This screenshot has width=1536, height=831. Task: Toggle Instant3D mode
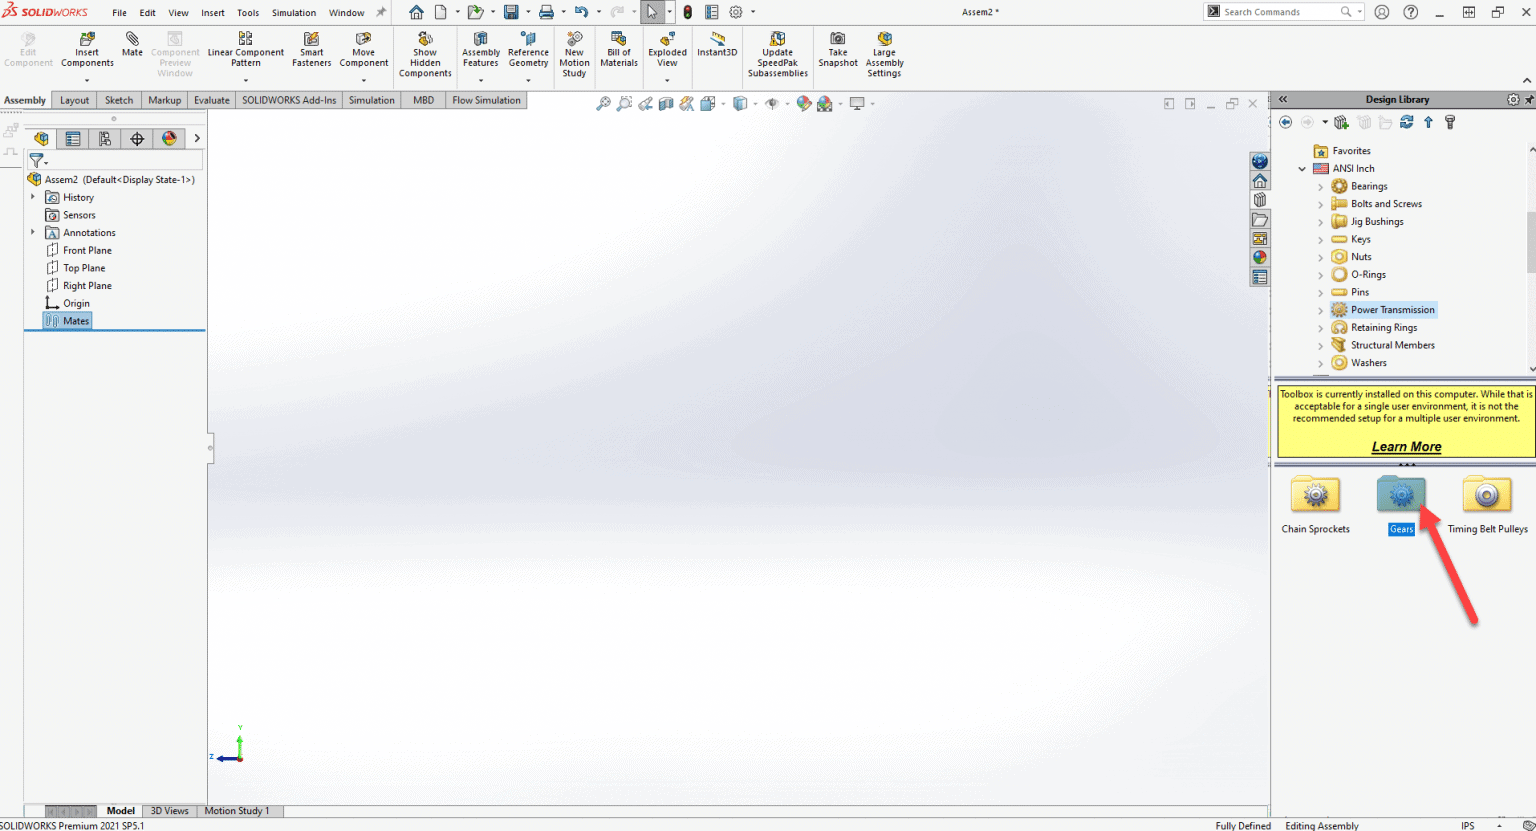717,43
